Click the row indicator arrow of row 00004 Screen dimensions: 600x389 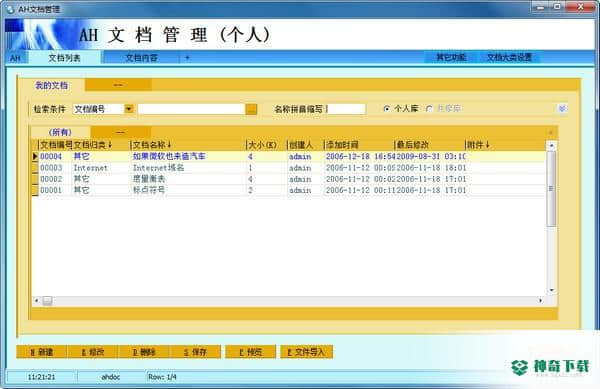pos(35,156)
